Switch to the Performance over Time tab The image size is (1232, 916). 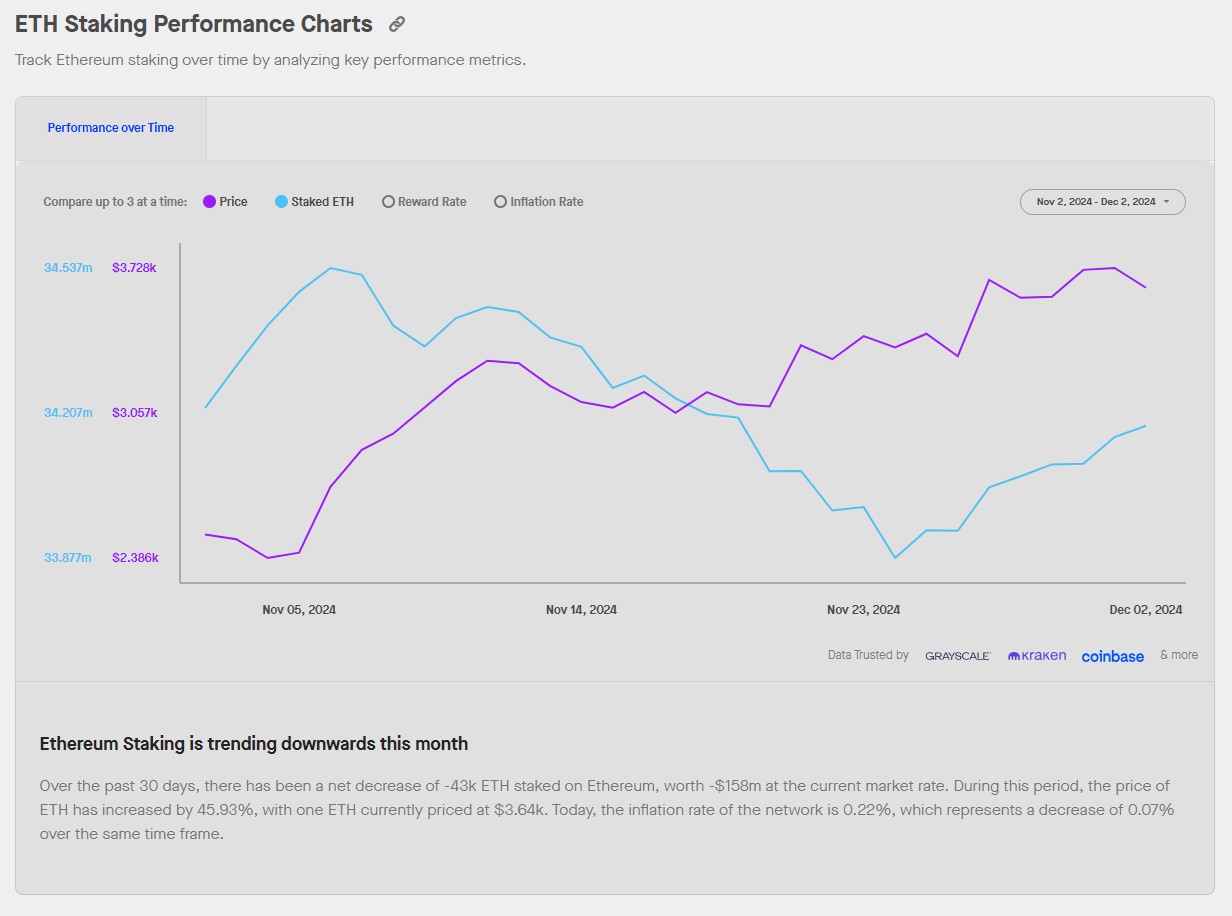(111, 128)
